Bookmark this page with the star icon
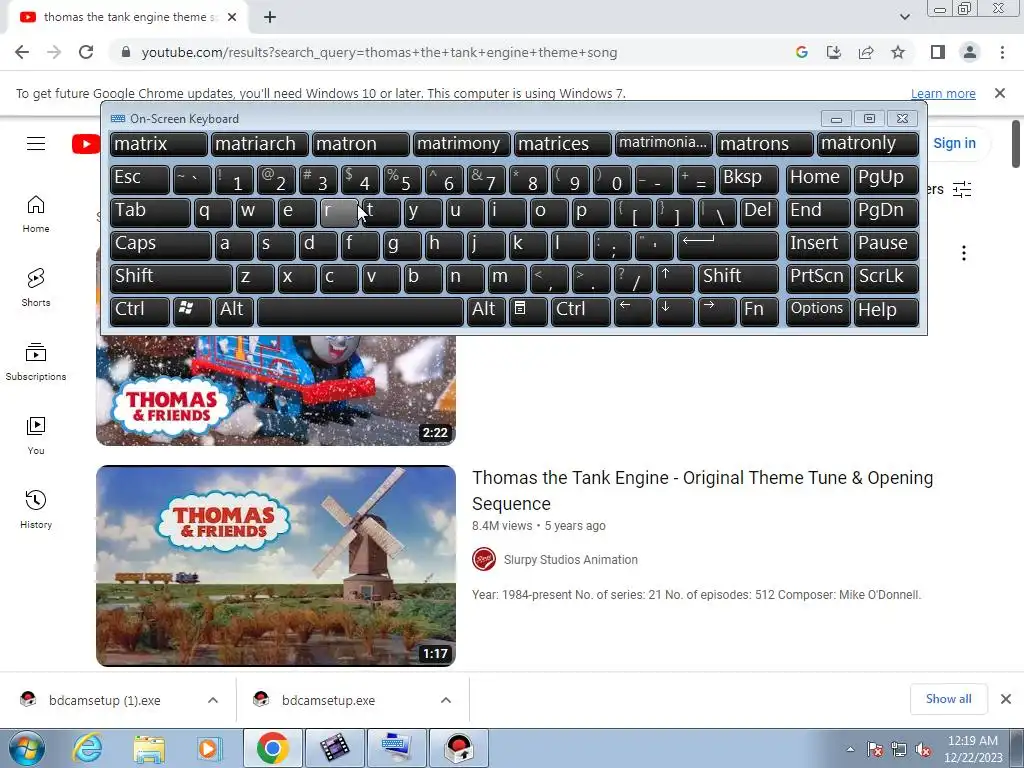 pos(898,52)
